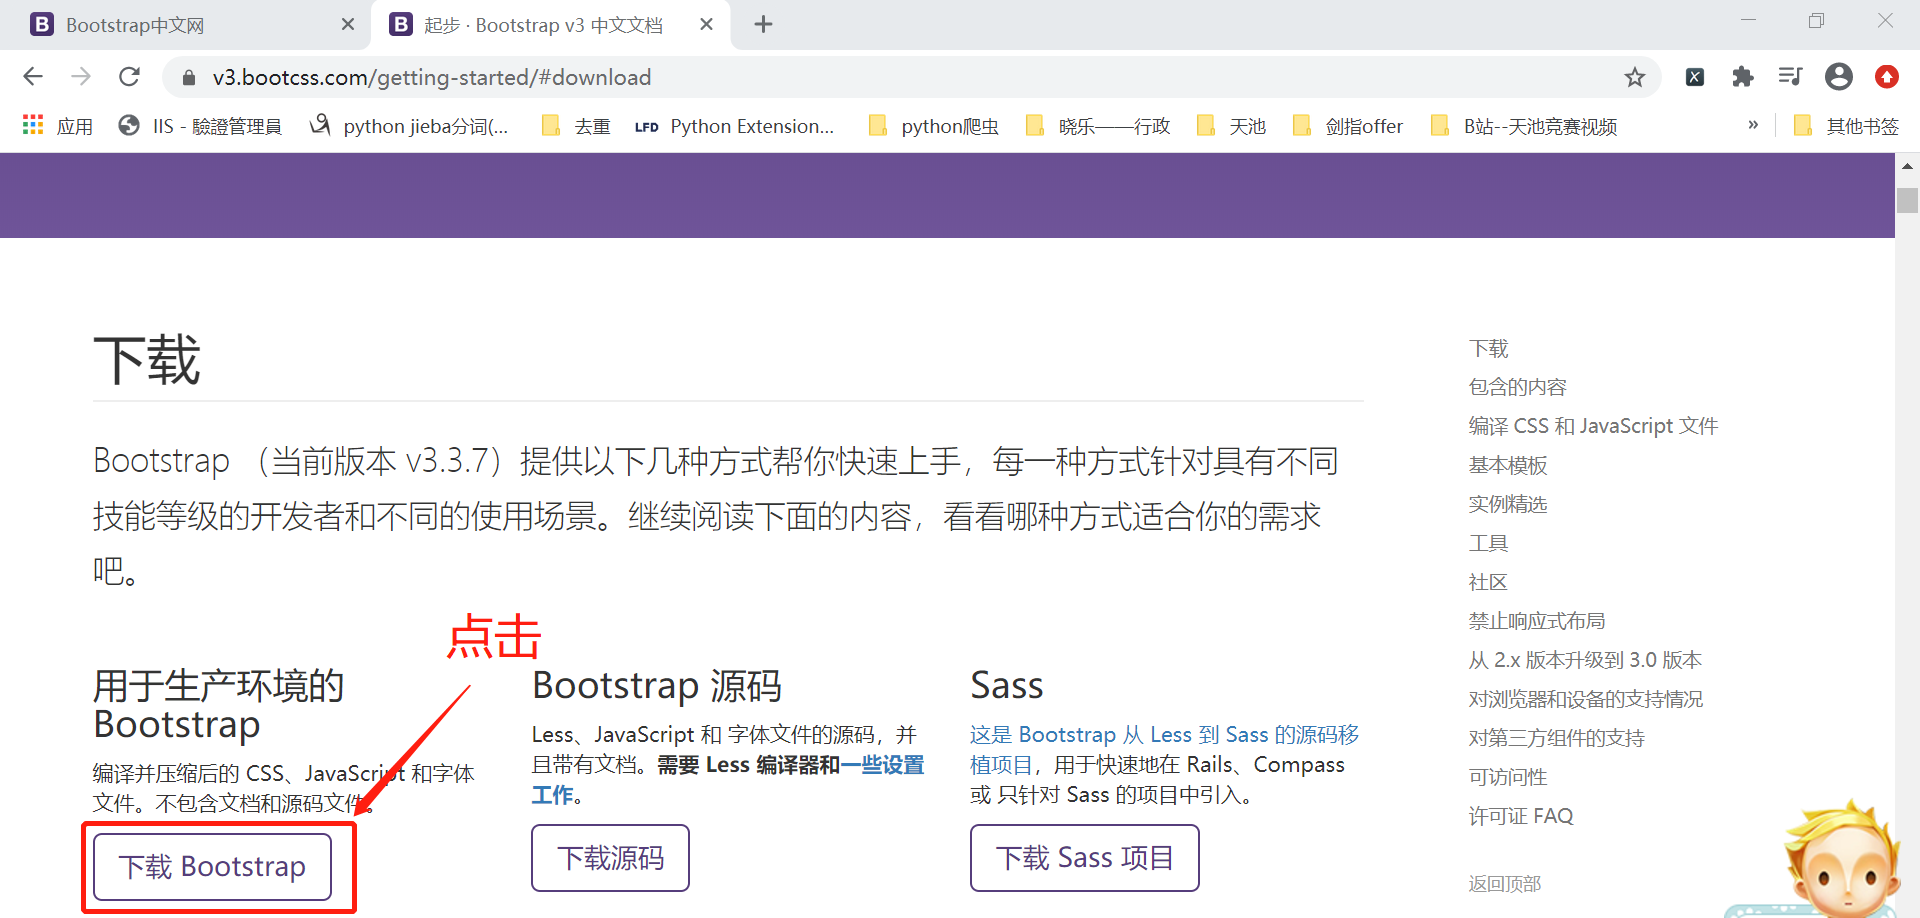
Task: Expand the 天池 bookmark folder
Action: point(1231,126)
